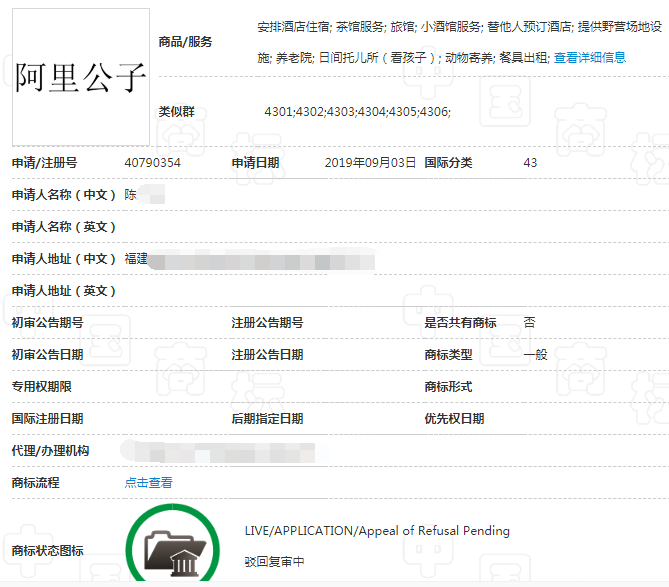
Task: Select the LIVE/APPLICATION status text
Action: tap(377, 530)
